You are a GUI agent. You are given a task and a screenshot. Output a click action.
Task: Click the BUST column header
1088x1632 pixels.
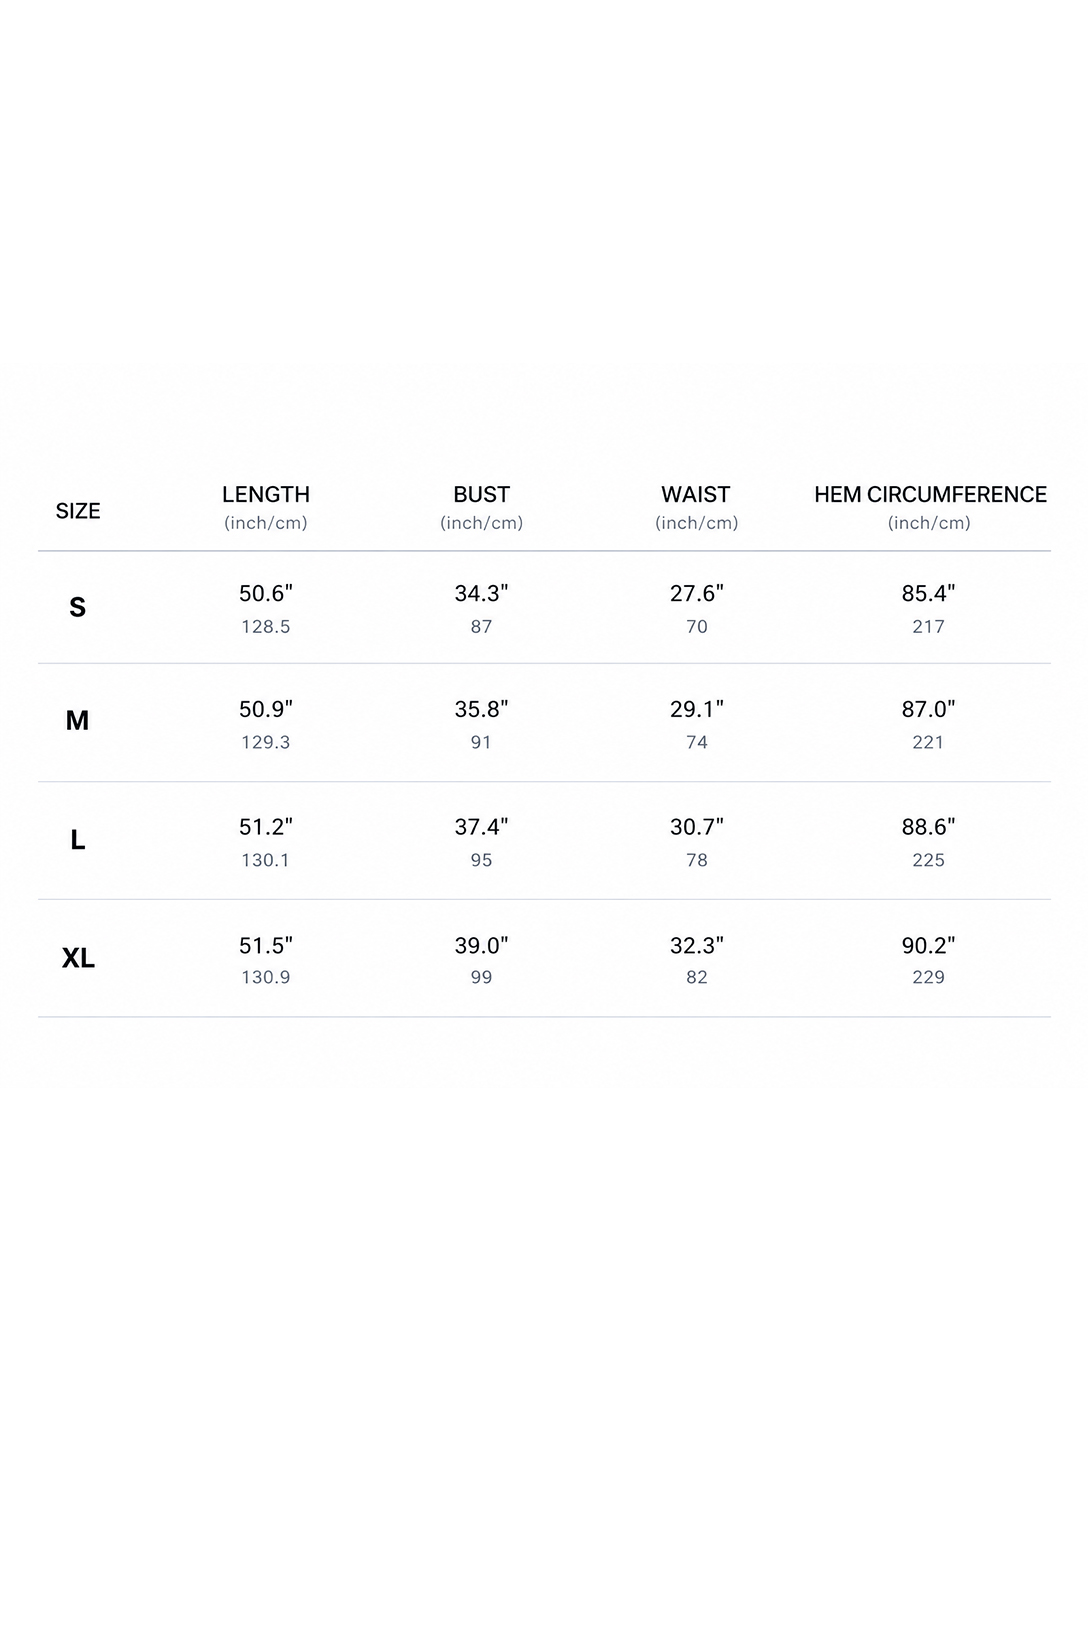[x=481, y=494]
